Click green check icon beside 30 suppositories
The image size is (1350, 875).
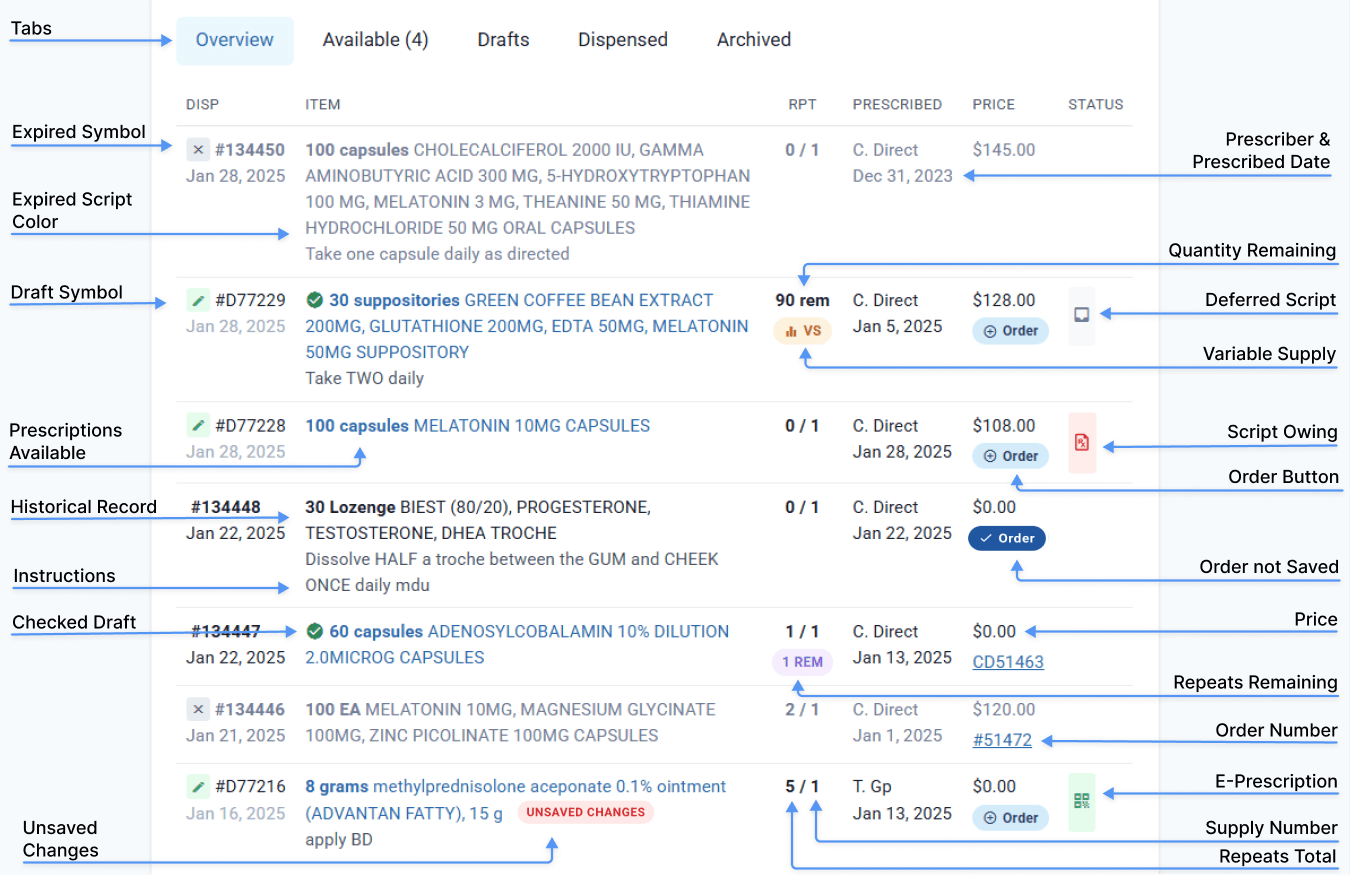coord(314,299)
